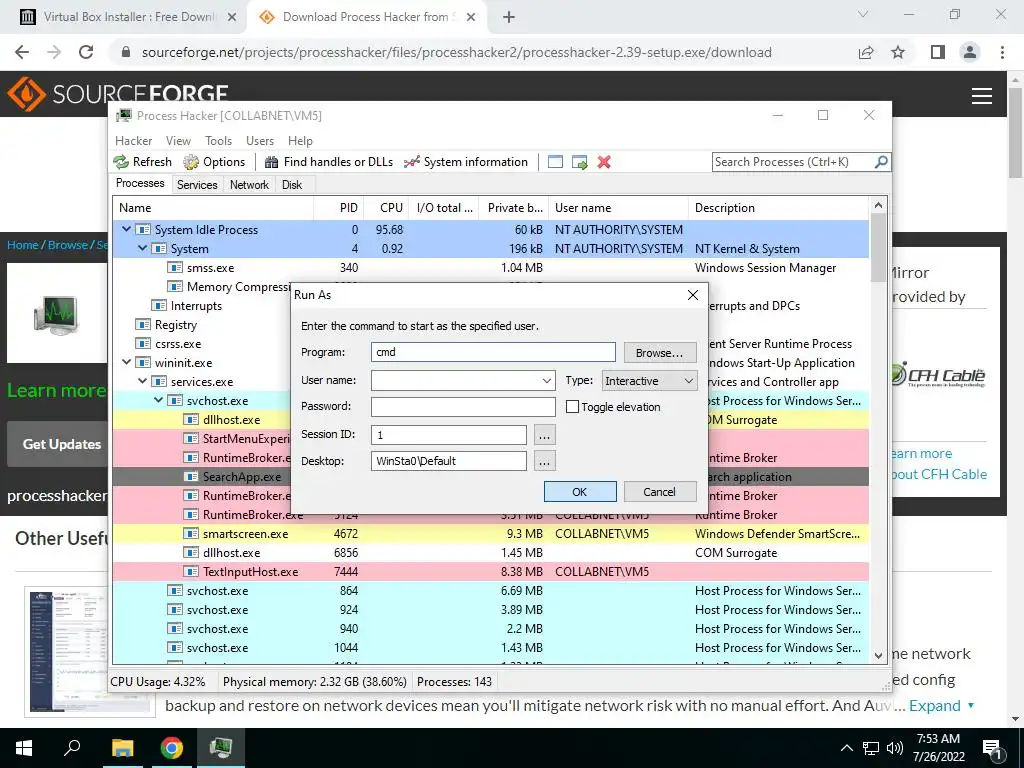
Task: Open the SourceForge hamburger menu
Action: click(x=982, y=96)
